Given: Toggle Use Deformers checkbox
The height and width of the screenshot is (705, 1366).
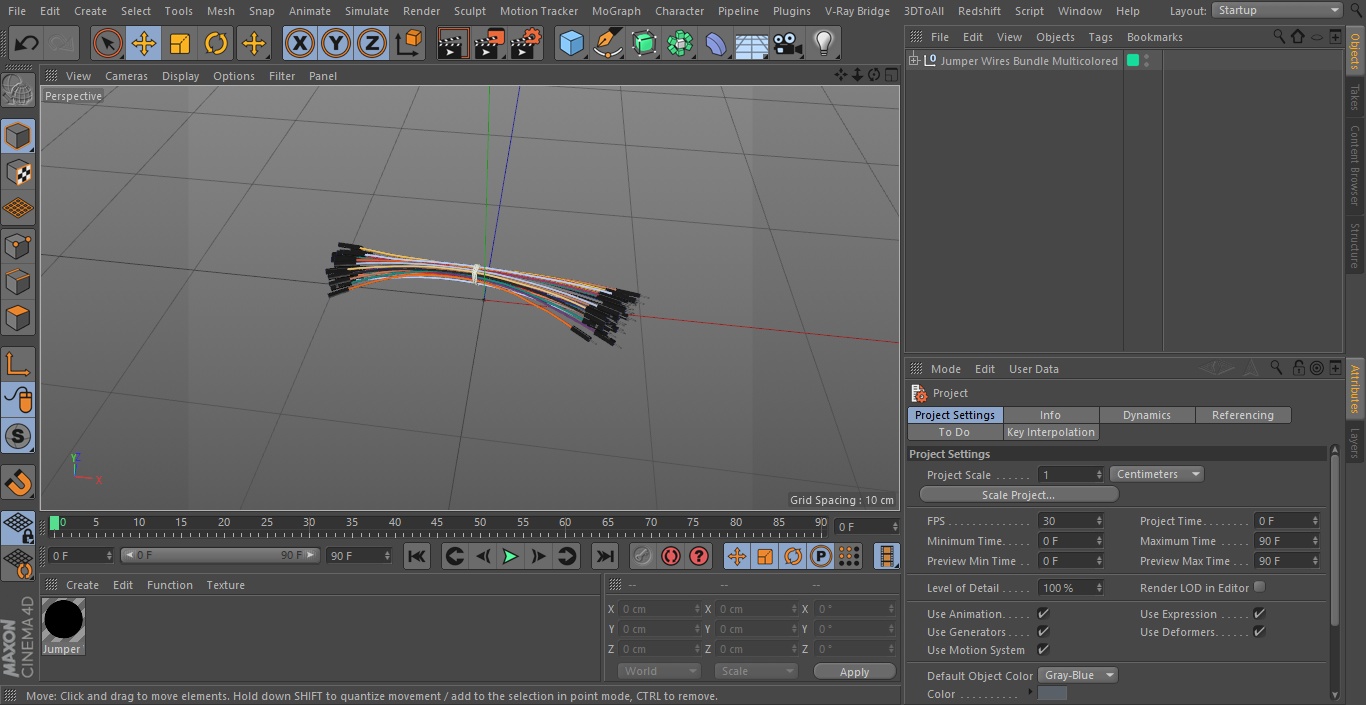Looking at the screenshot, I should tap(1259, 631).
